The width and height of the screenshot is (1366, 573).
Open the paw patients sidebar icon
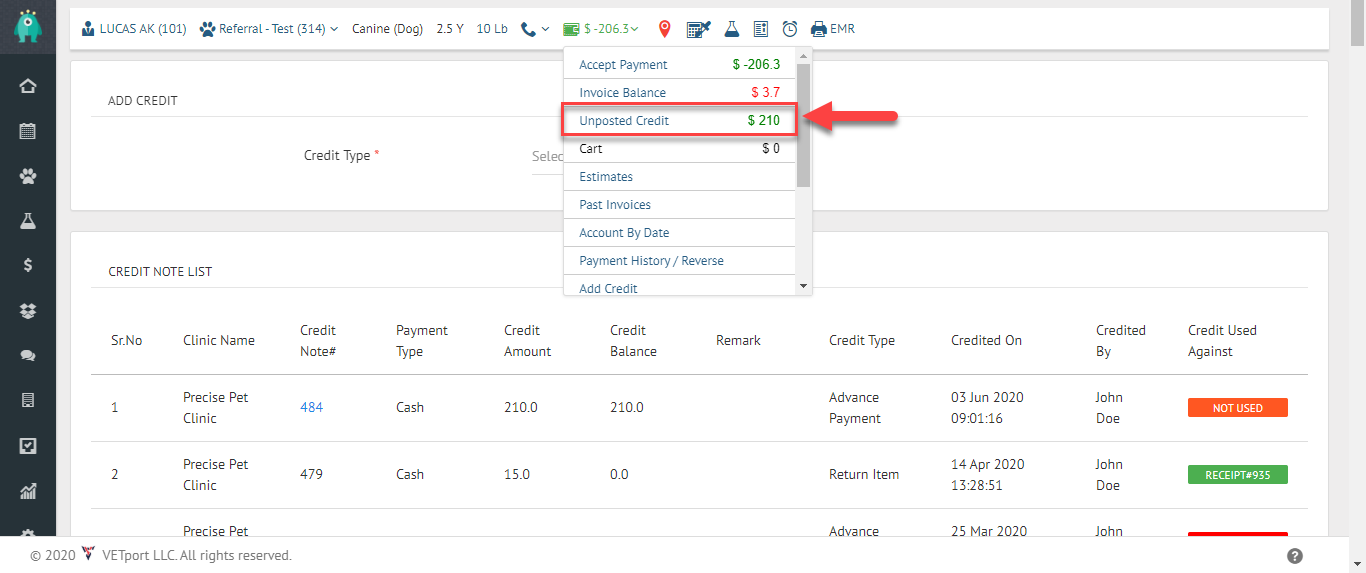pyautogui.click(x=28, y=176)
